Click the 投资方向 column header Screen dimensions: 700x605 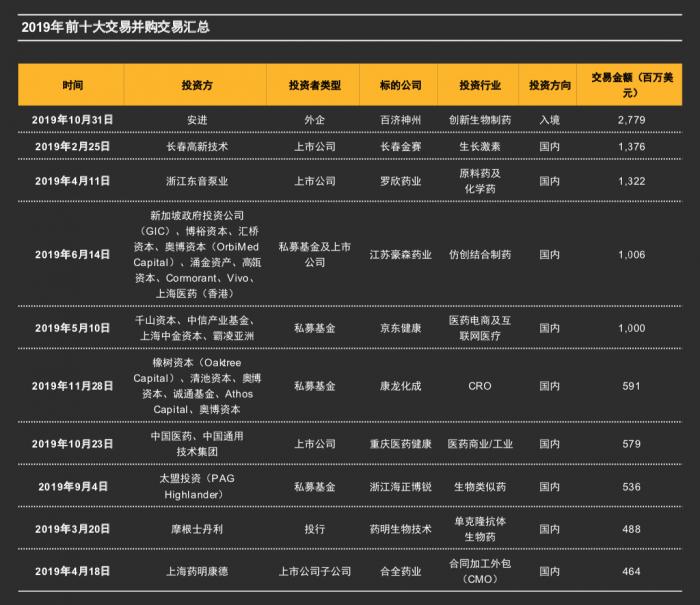pos(550,85)
